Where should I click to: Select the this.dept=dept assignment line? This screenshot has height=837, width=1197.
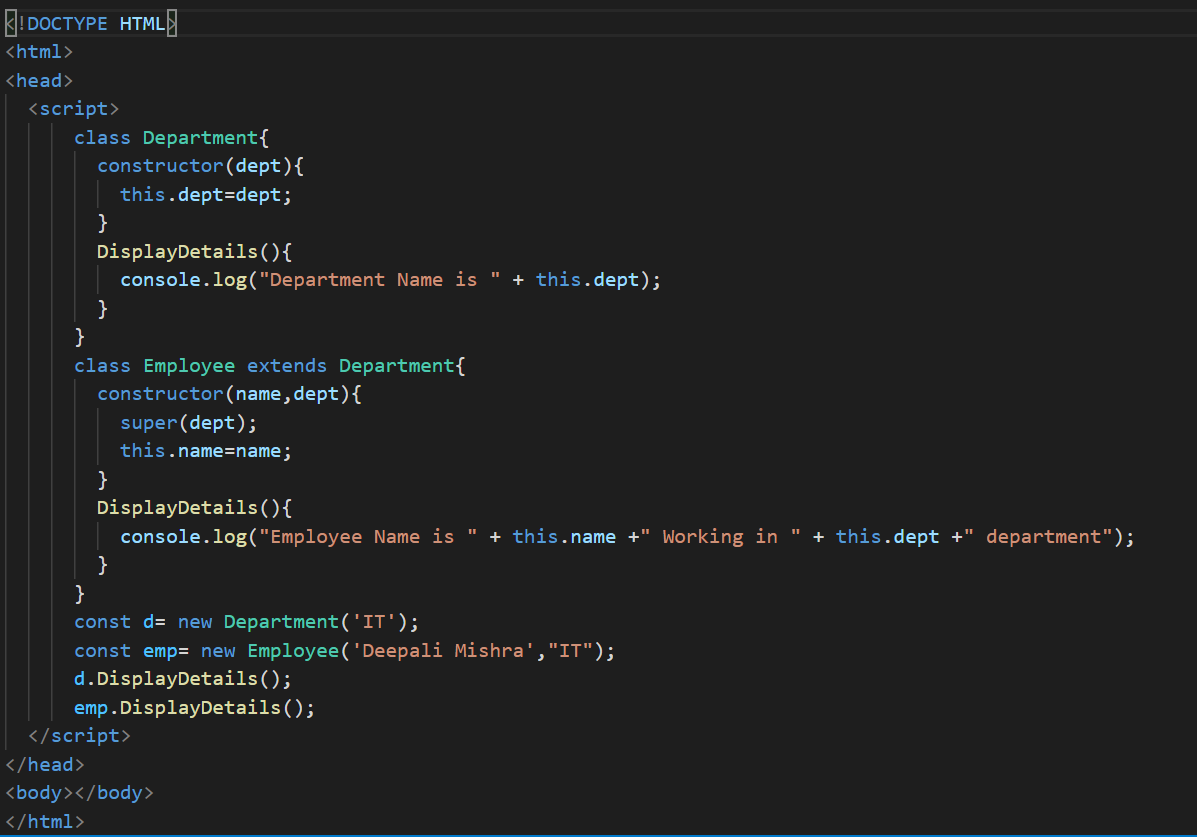pyautogui.click(x=205, y=194)
